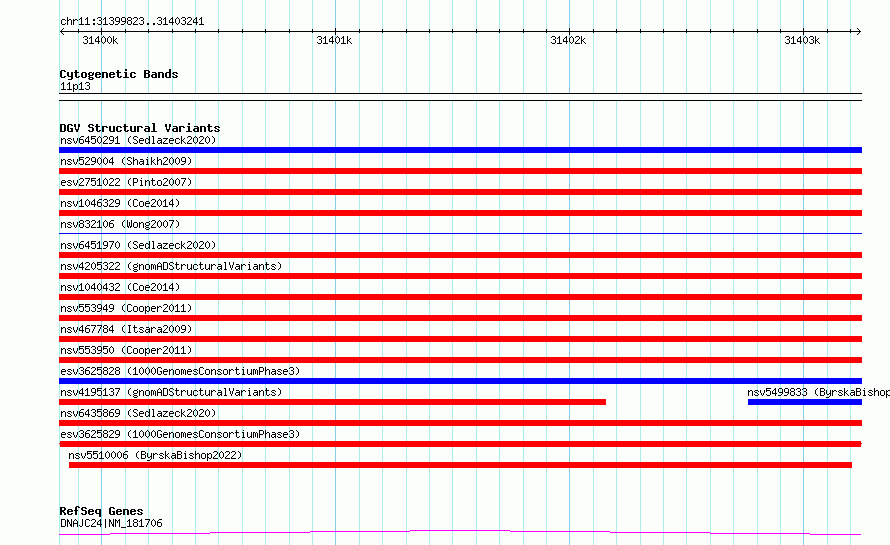The height and width of the screenshot is (545, 890).
Task: Select the blue bar for nsv6450291
Action: [460, 150]
